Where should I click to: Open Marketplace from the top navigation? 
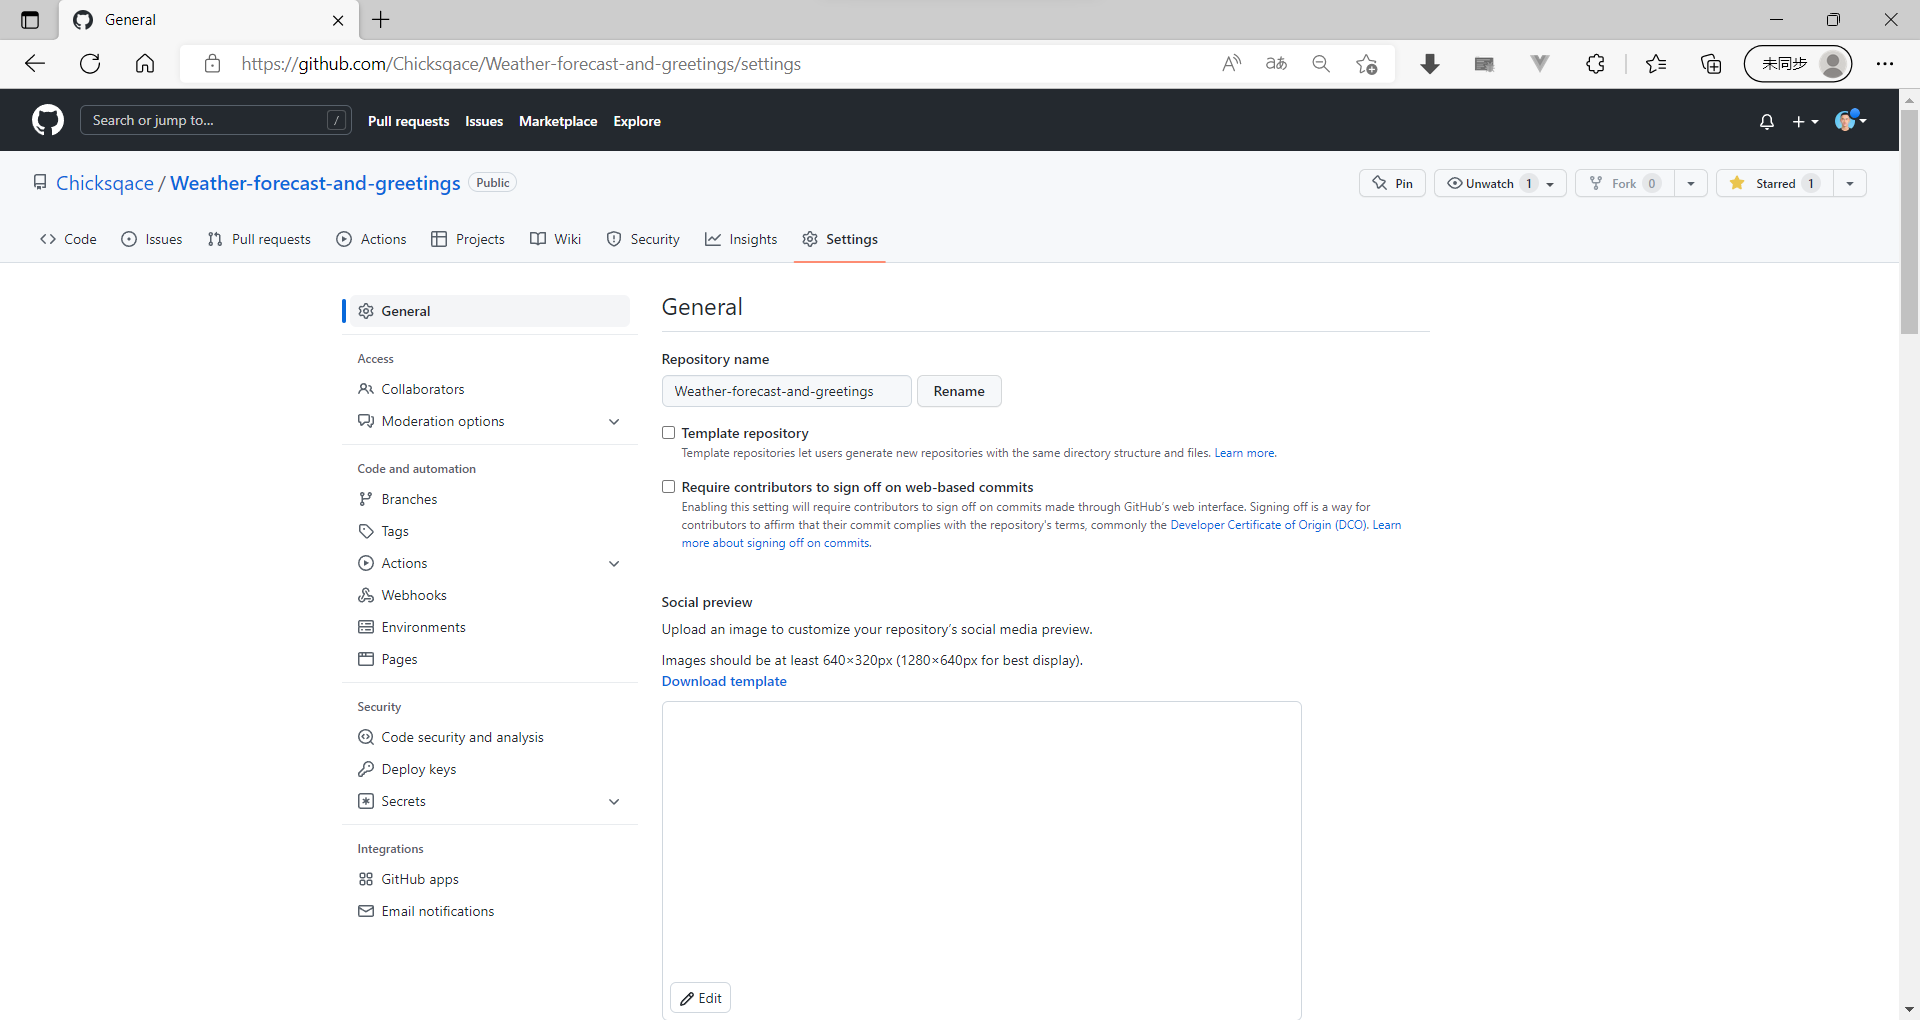tap(558, 121)
